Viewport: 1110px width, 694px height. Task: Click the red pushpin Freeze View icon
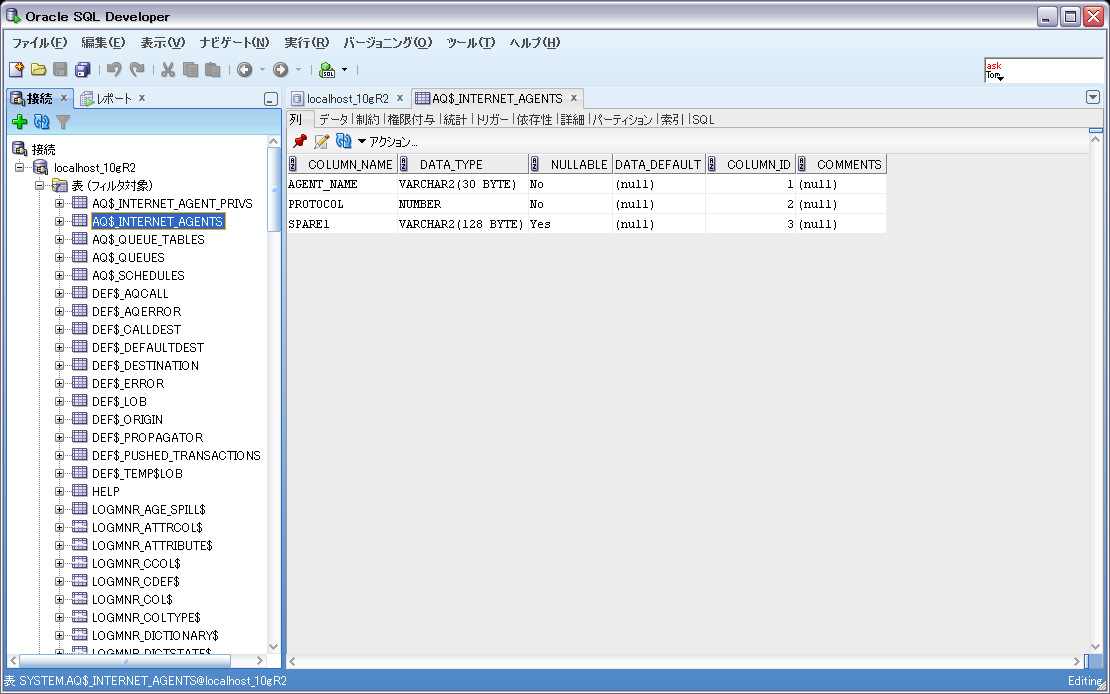300,141
